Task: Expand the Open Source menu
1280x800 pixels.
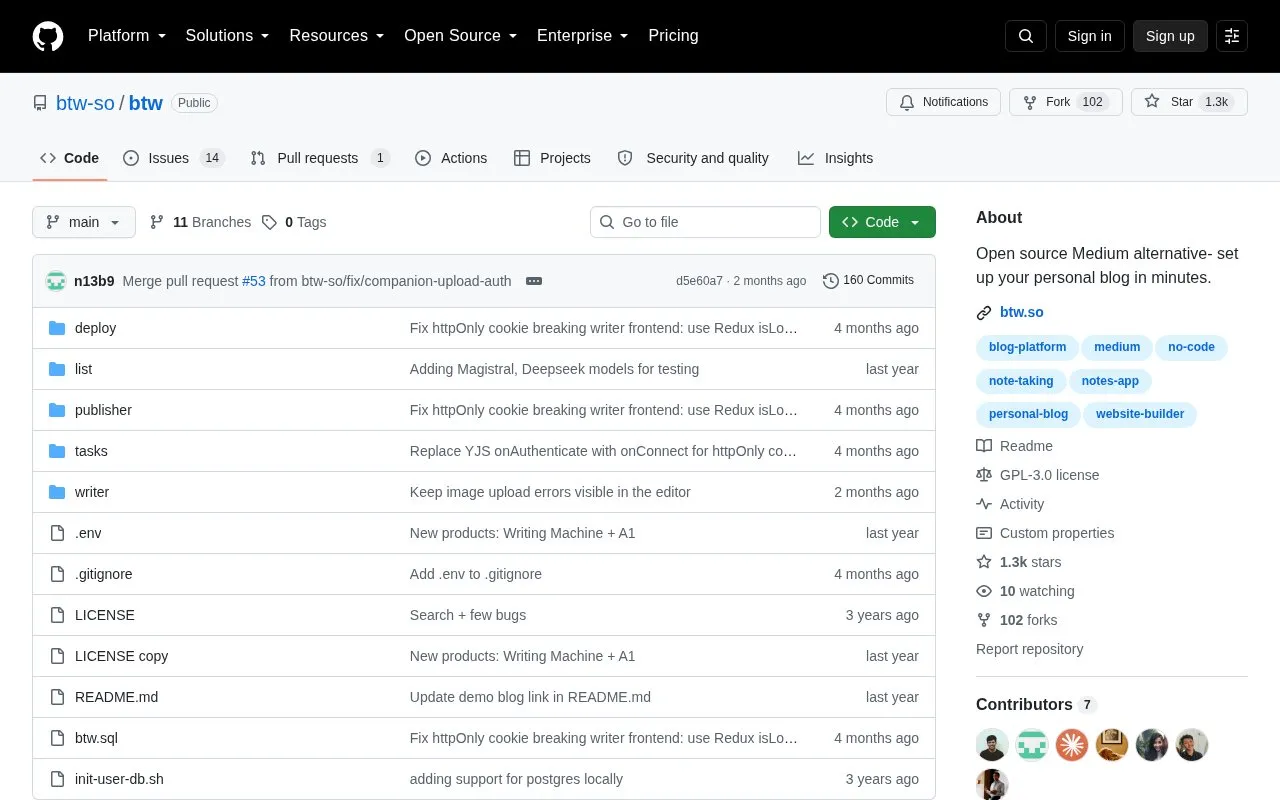Action: coord(460,36)
